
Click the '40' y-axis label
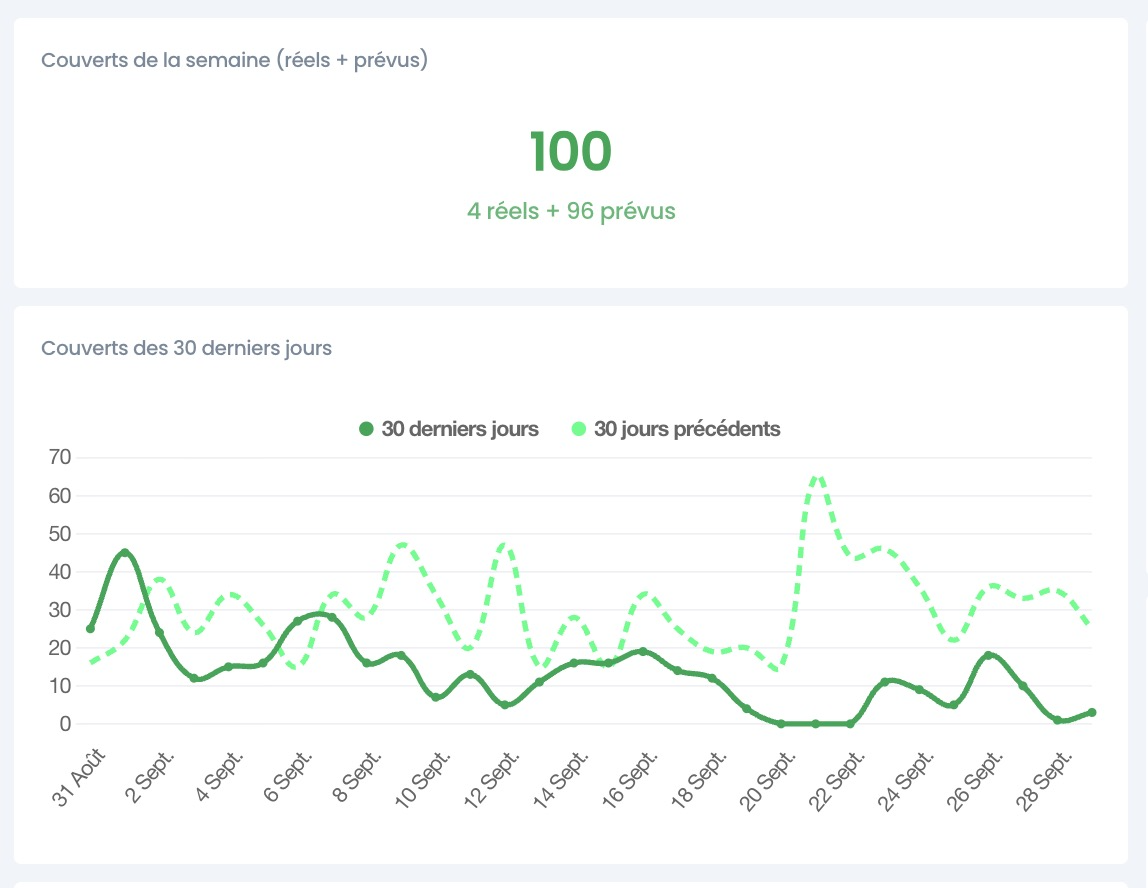coord(60,572)
